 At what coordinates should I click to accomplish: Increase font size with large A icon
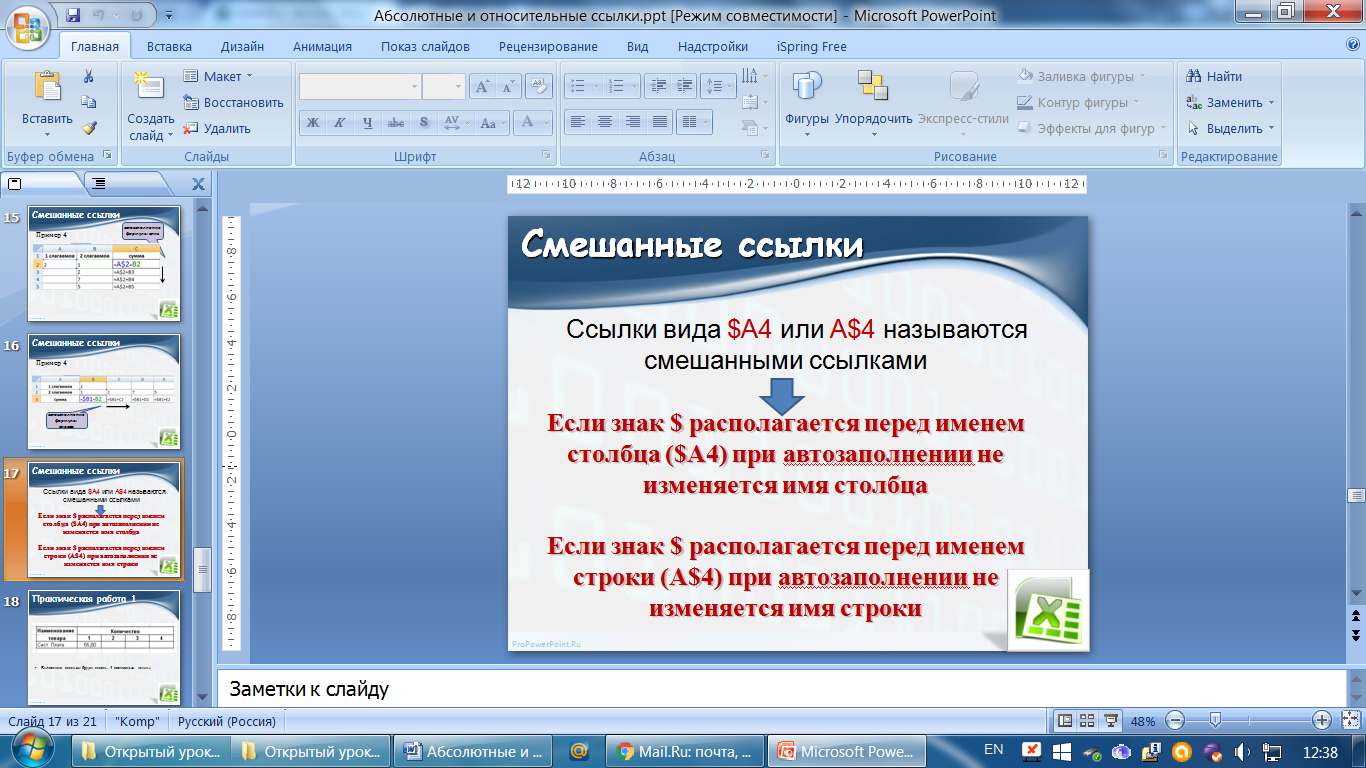tap(483, 87)
